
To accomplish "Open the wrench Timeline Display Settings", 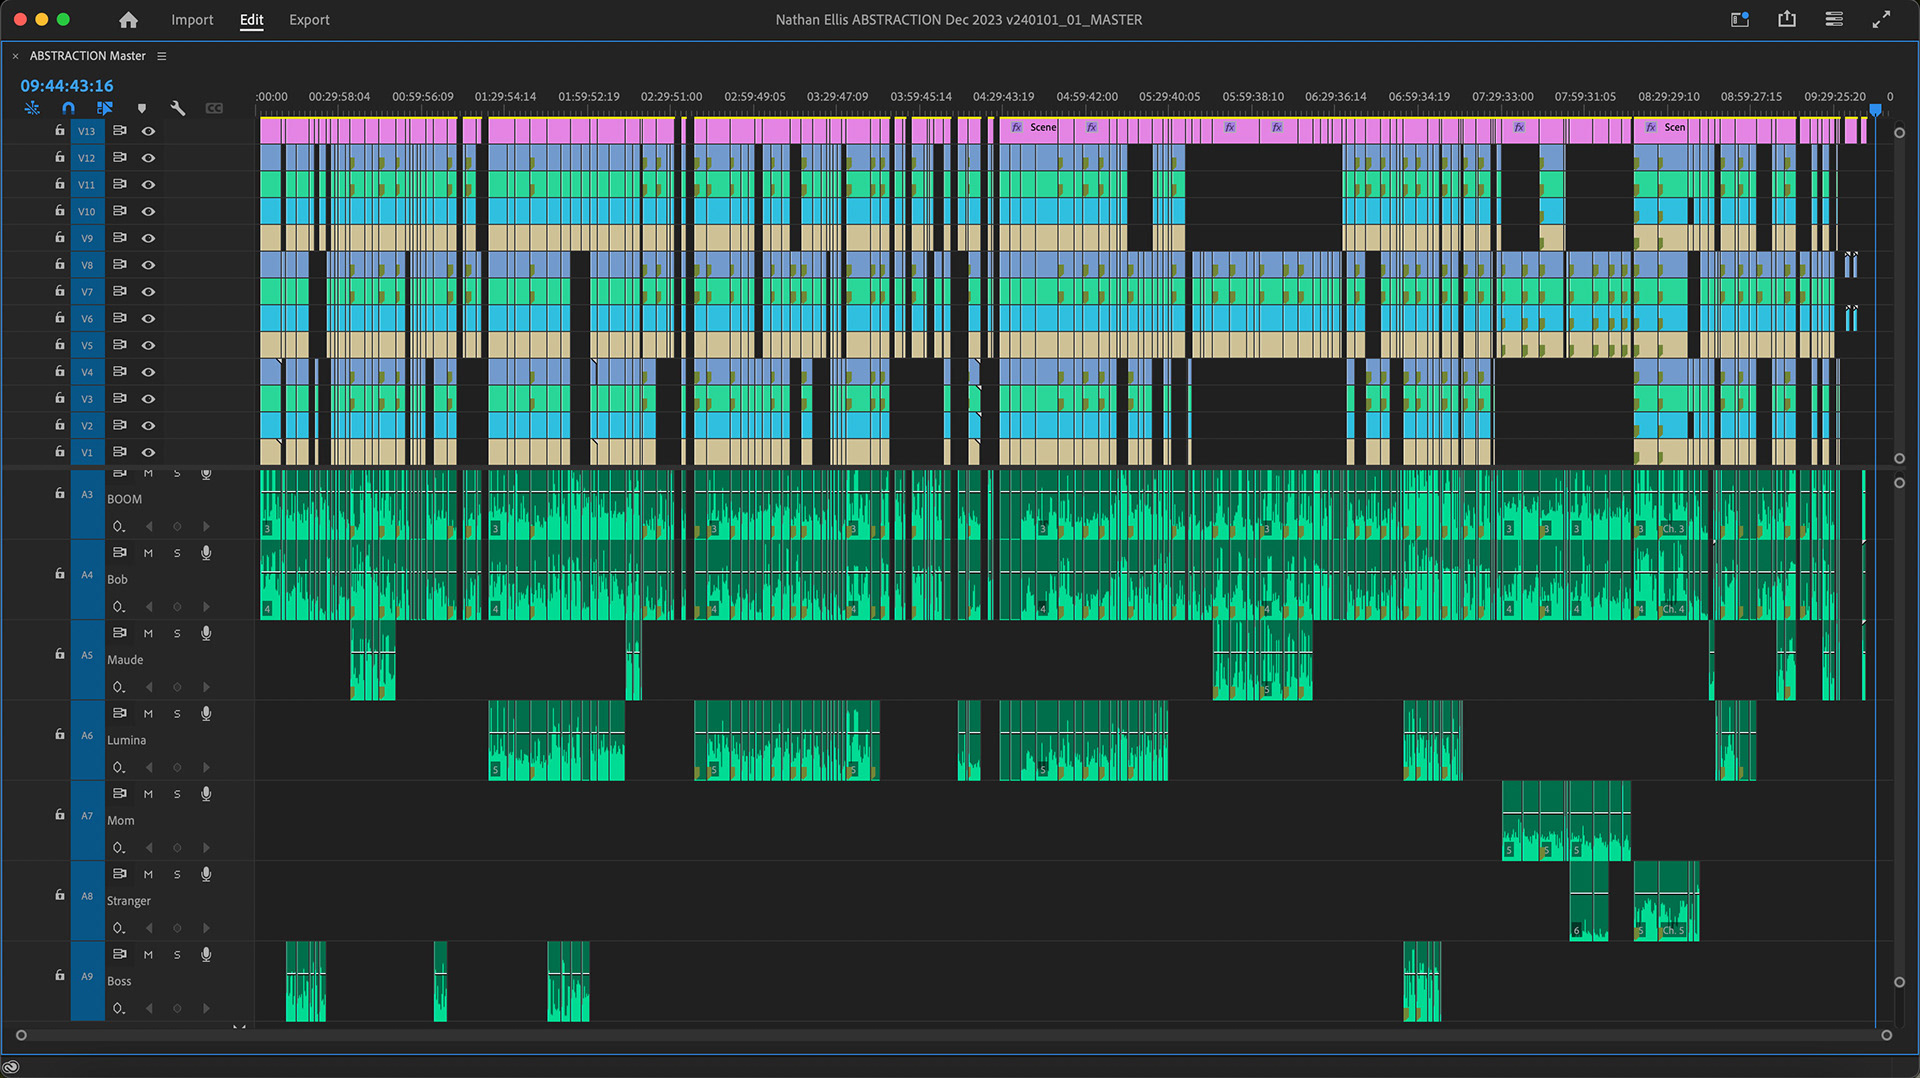I will pyautogui.click(x=178, y=108).
